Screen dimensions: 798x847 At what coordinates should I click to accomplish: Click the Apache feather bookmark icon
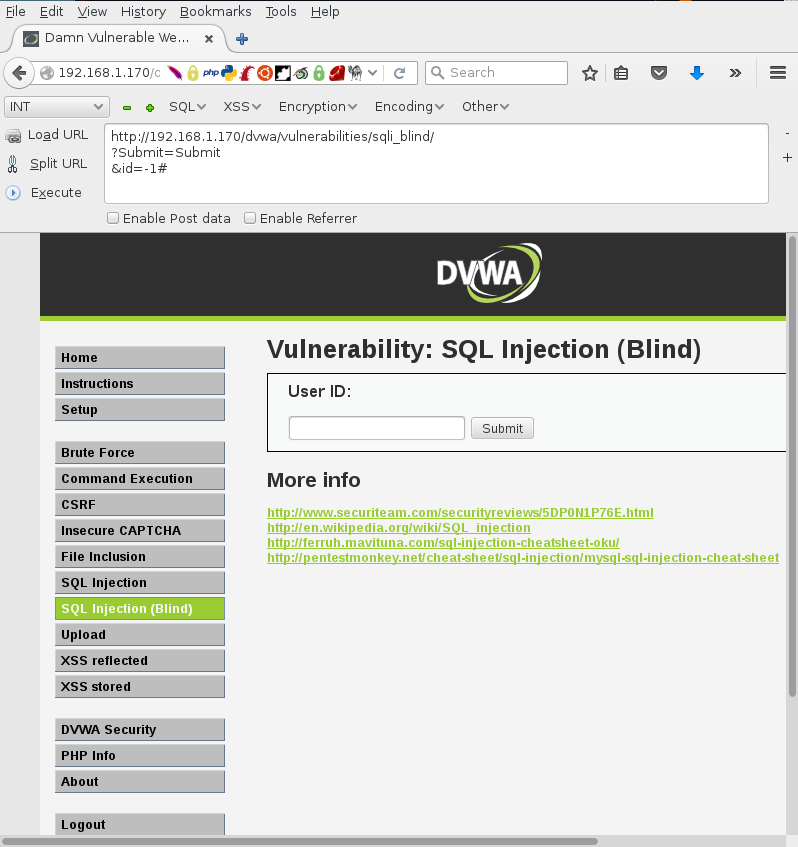[174, 72]
